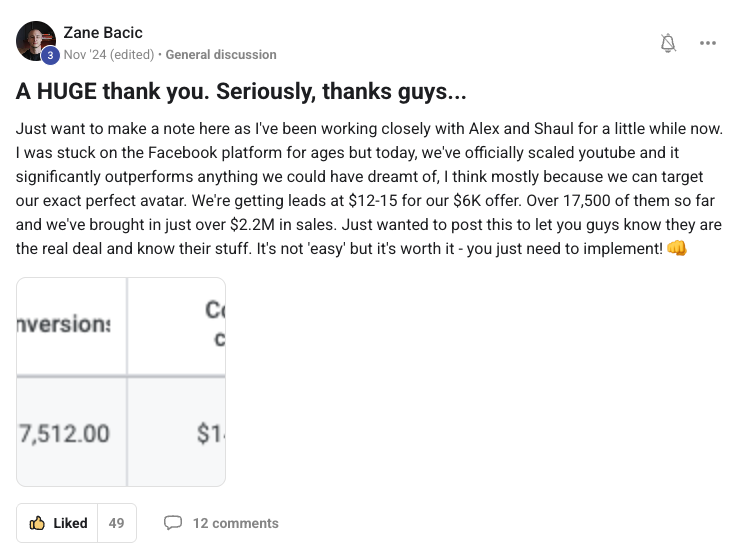Click the thumbs up like icon
750x558 pixels.
point(38,523)
